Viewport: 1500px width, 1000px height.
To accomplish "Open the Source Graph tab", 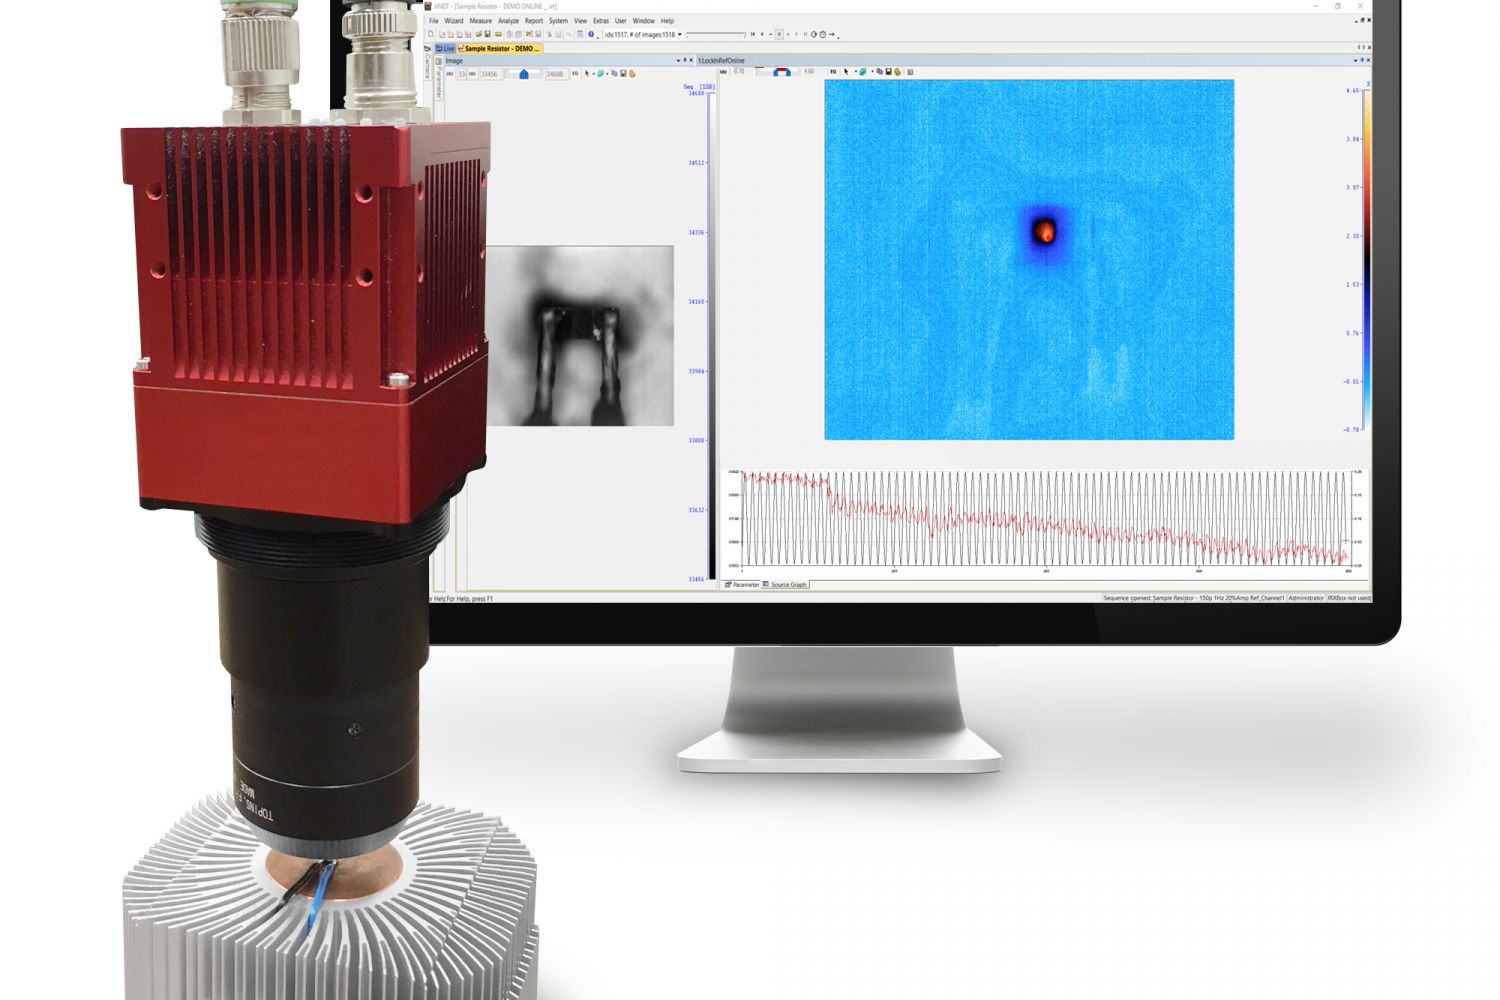I will point(788,585).
